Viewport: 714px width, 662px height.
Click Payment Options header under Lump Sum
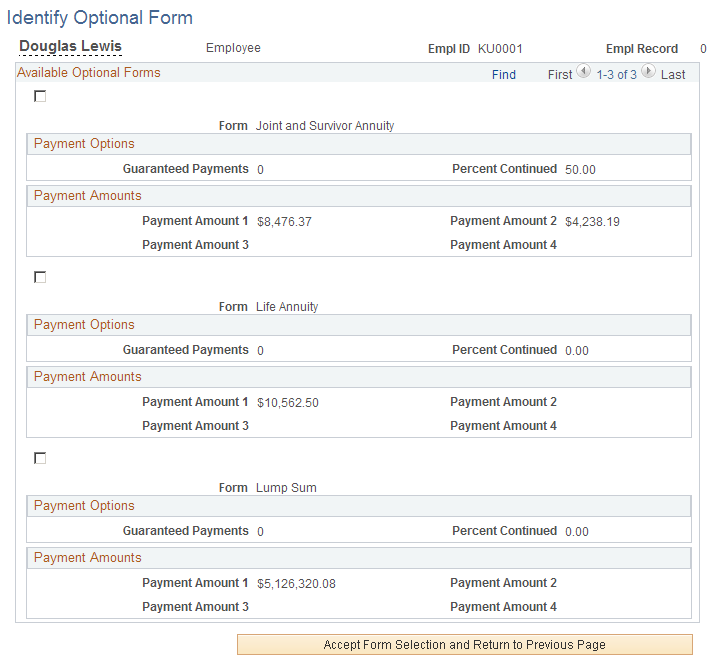[x=84, y=505]
